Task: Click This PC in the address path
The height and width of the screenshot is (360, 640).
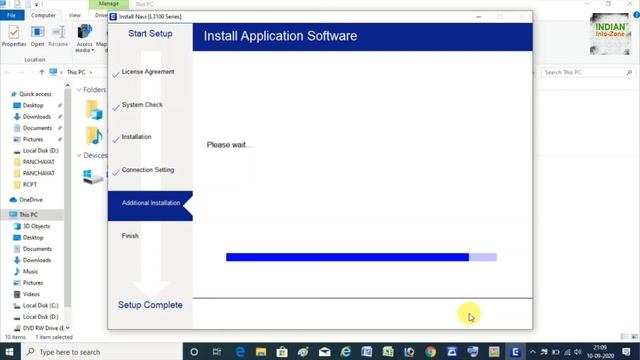Action: coord(76,72)
